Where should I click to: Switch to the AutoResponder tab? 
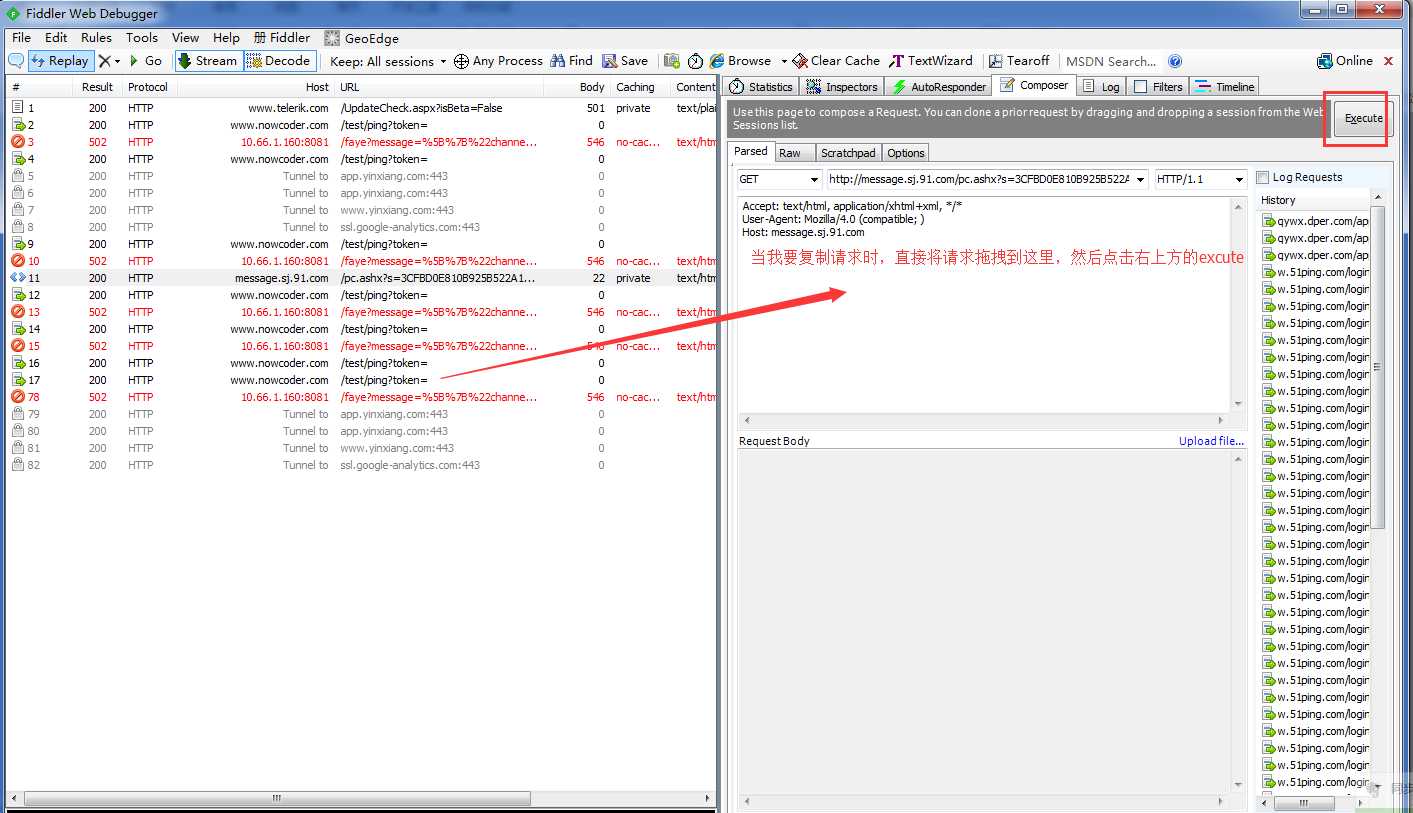(938, 87)
